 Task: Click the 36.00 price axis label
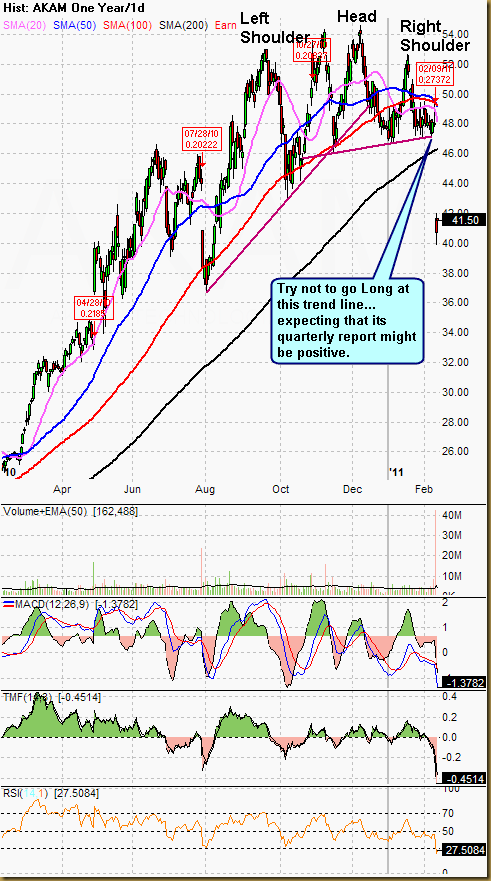click(457, 302)
